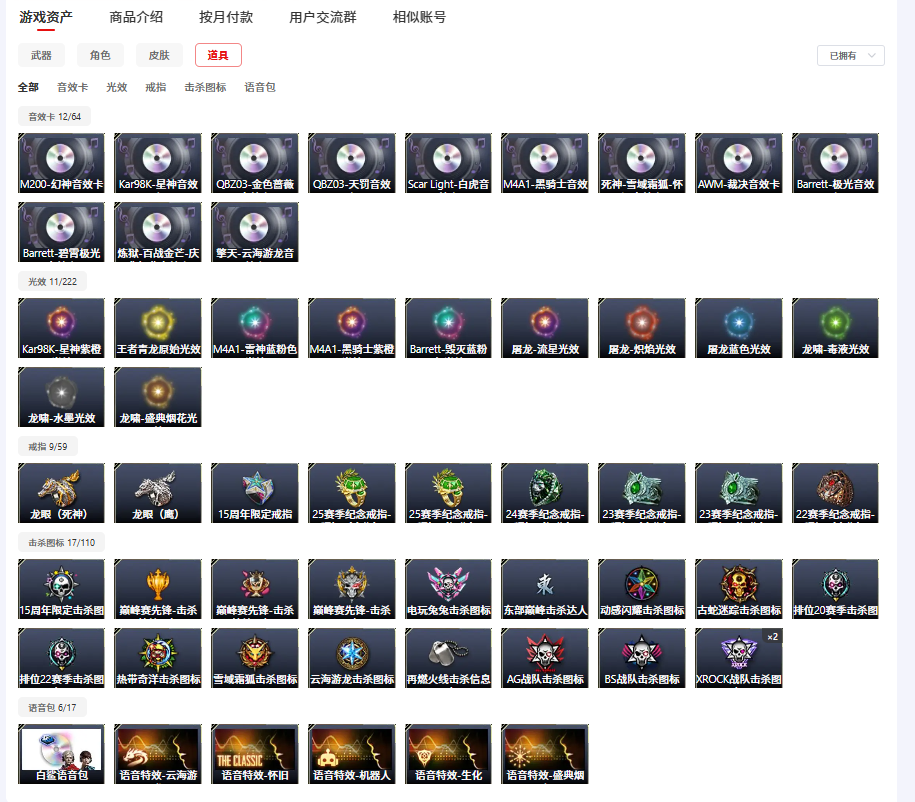
Task: Select the Kar98K-星神音效 card
Action: click(158, 163)
